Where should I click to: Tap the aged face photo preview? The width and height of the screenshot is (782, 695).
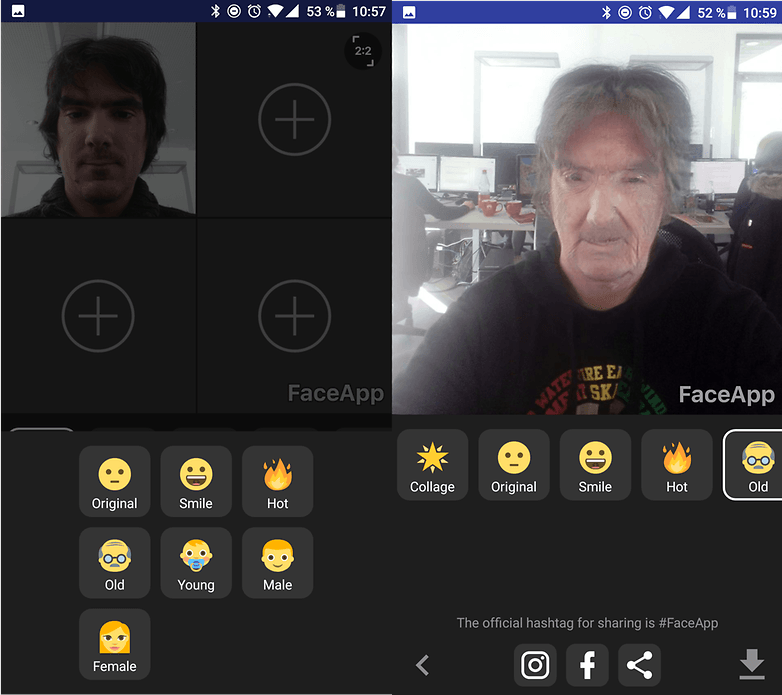(587, 219)
